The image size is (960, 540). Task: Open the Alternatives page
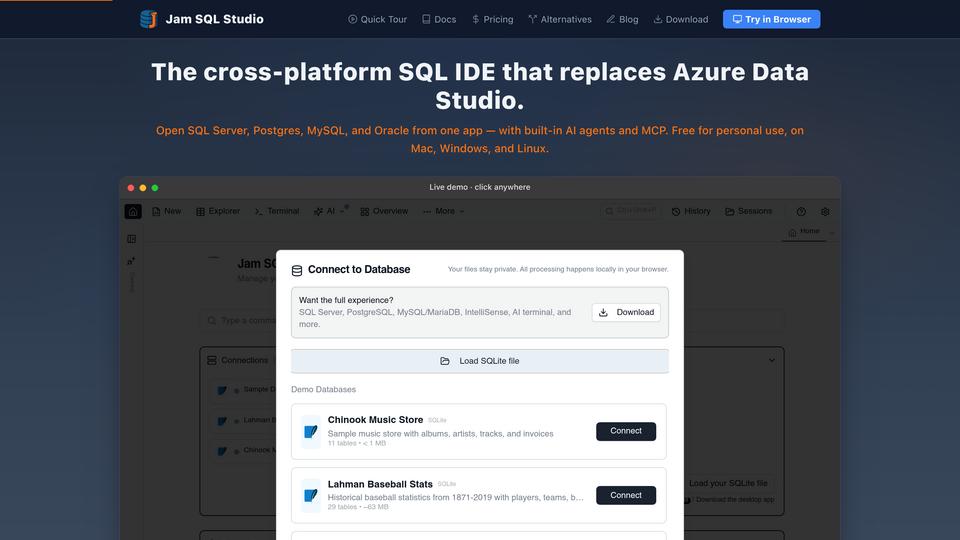(x=560, y=20)
